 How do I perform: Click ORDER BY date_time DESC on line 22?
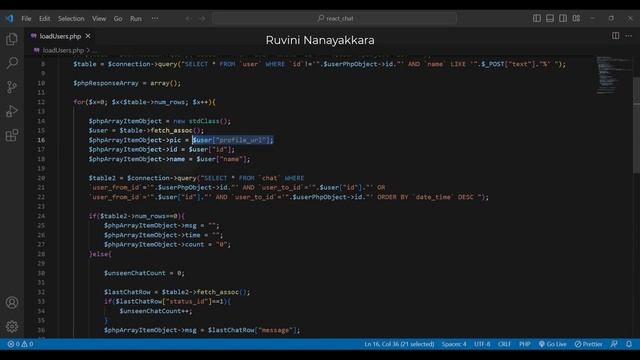click(425, 197)
